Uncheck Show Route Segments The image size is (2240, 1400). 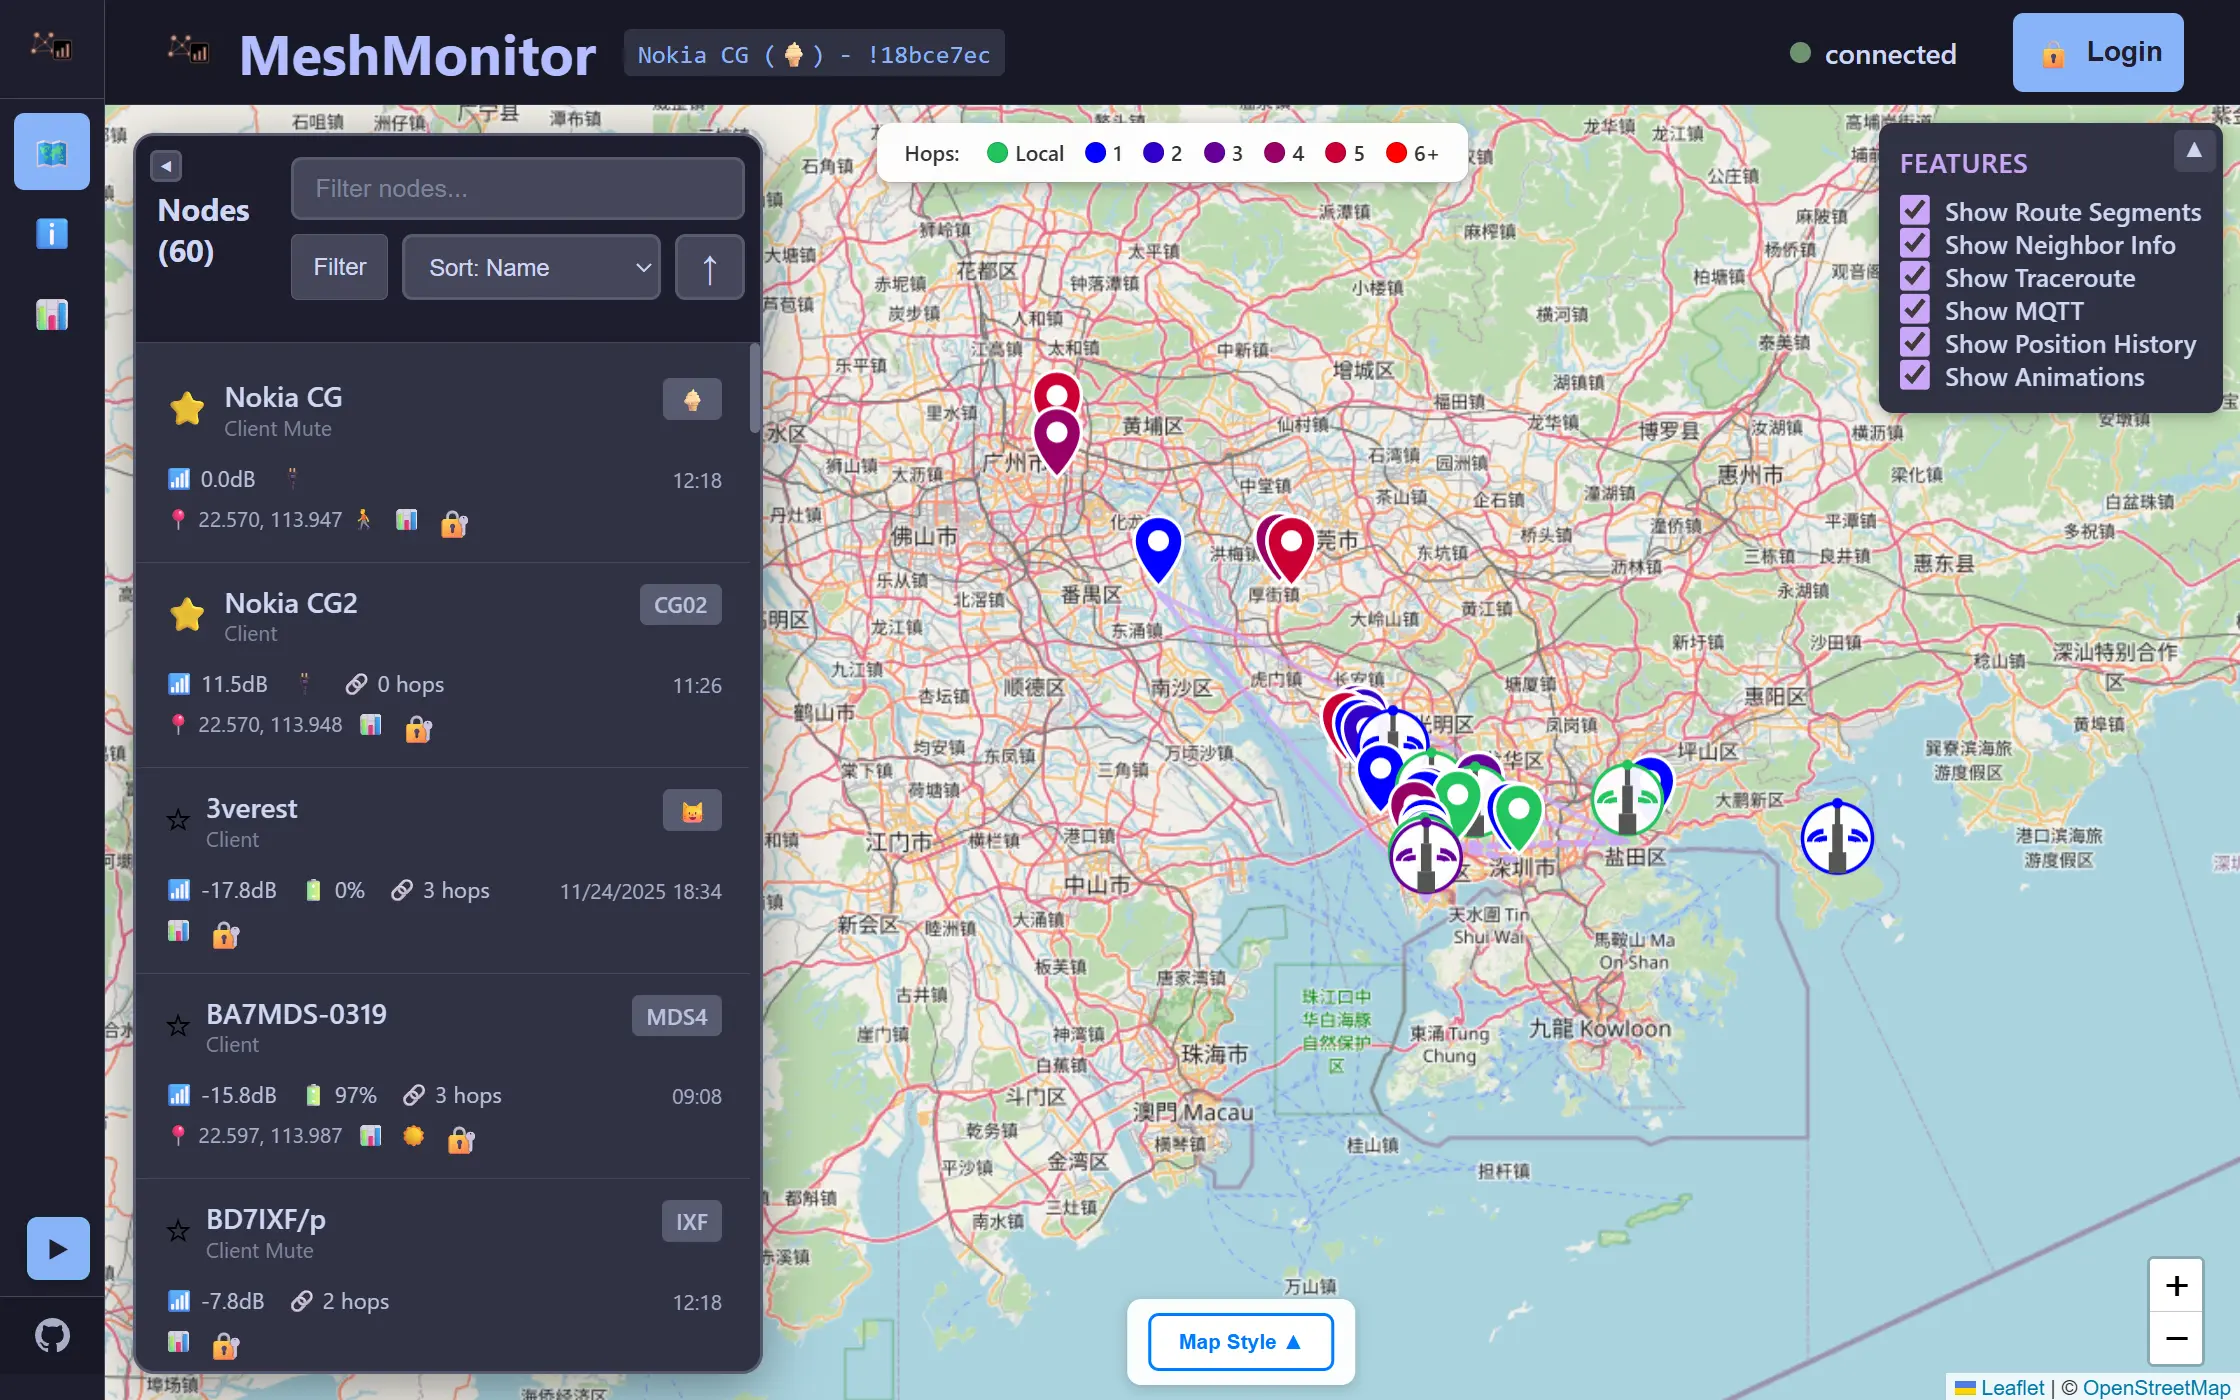[x=1915, y=211]
